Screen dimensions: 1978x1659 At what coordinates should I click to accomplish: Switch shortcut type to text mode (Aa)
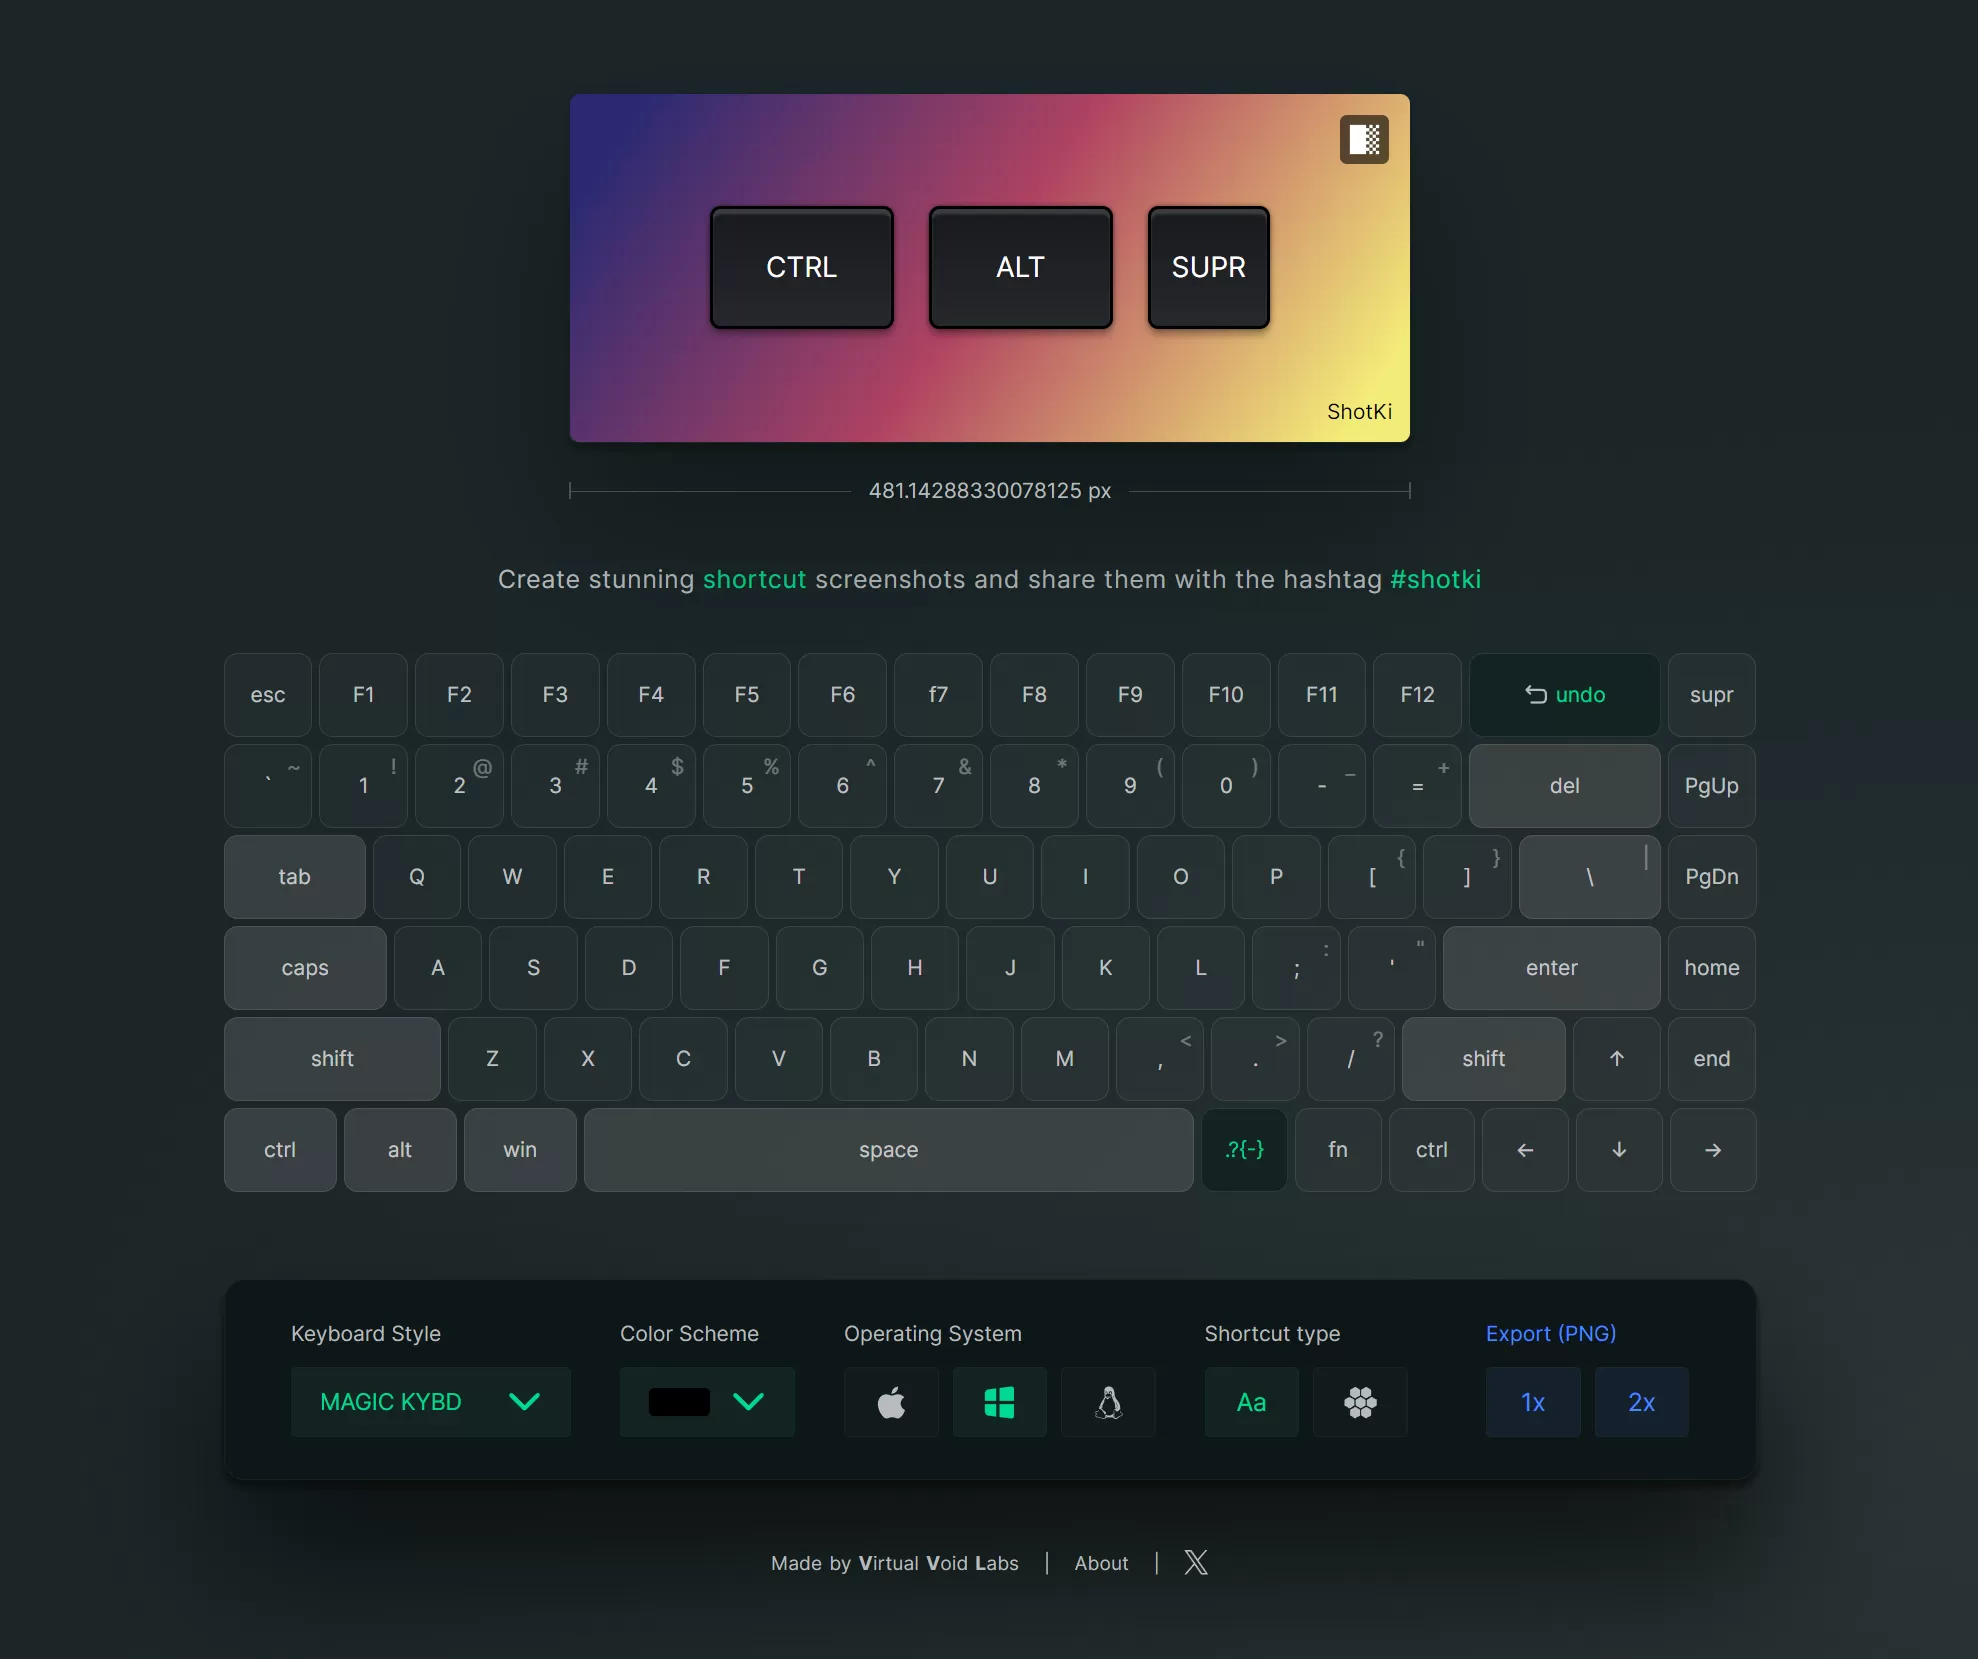coord(1252,1402)
